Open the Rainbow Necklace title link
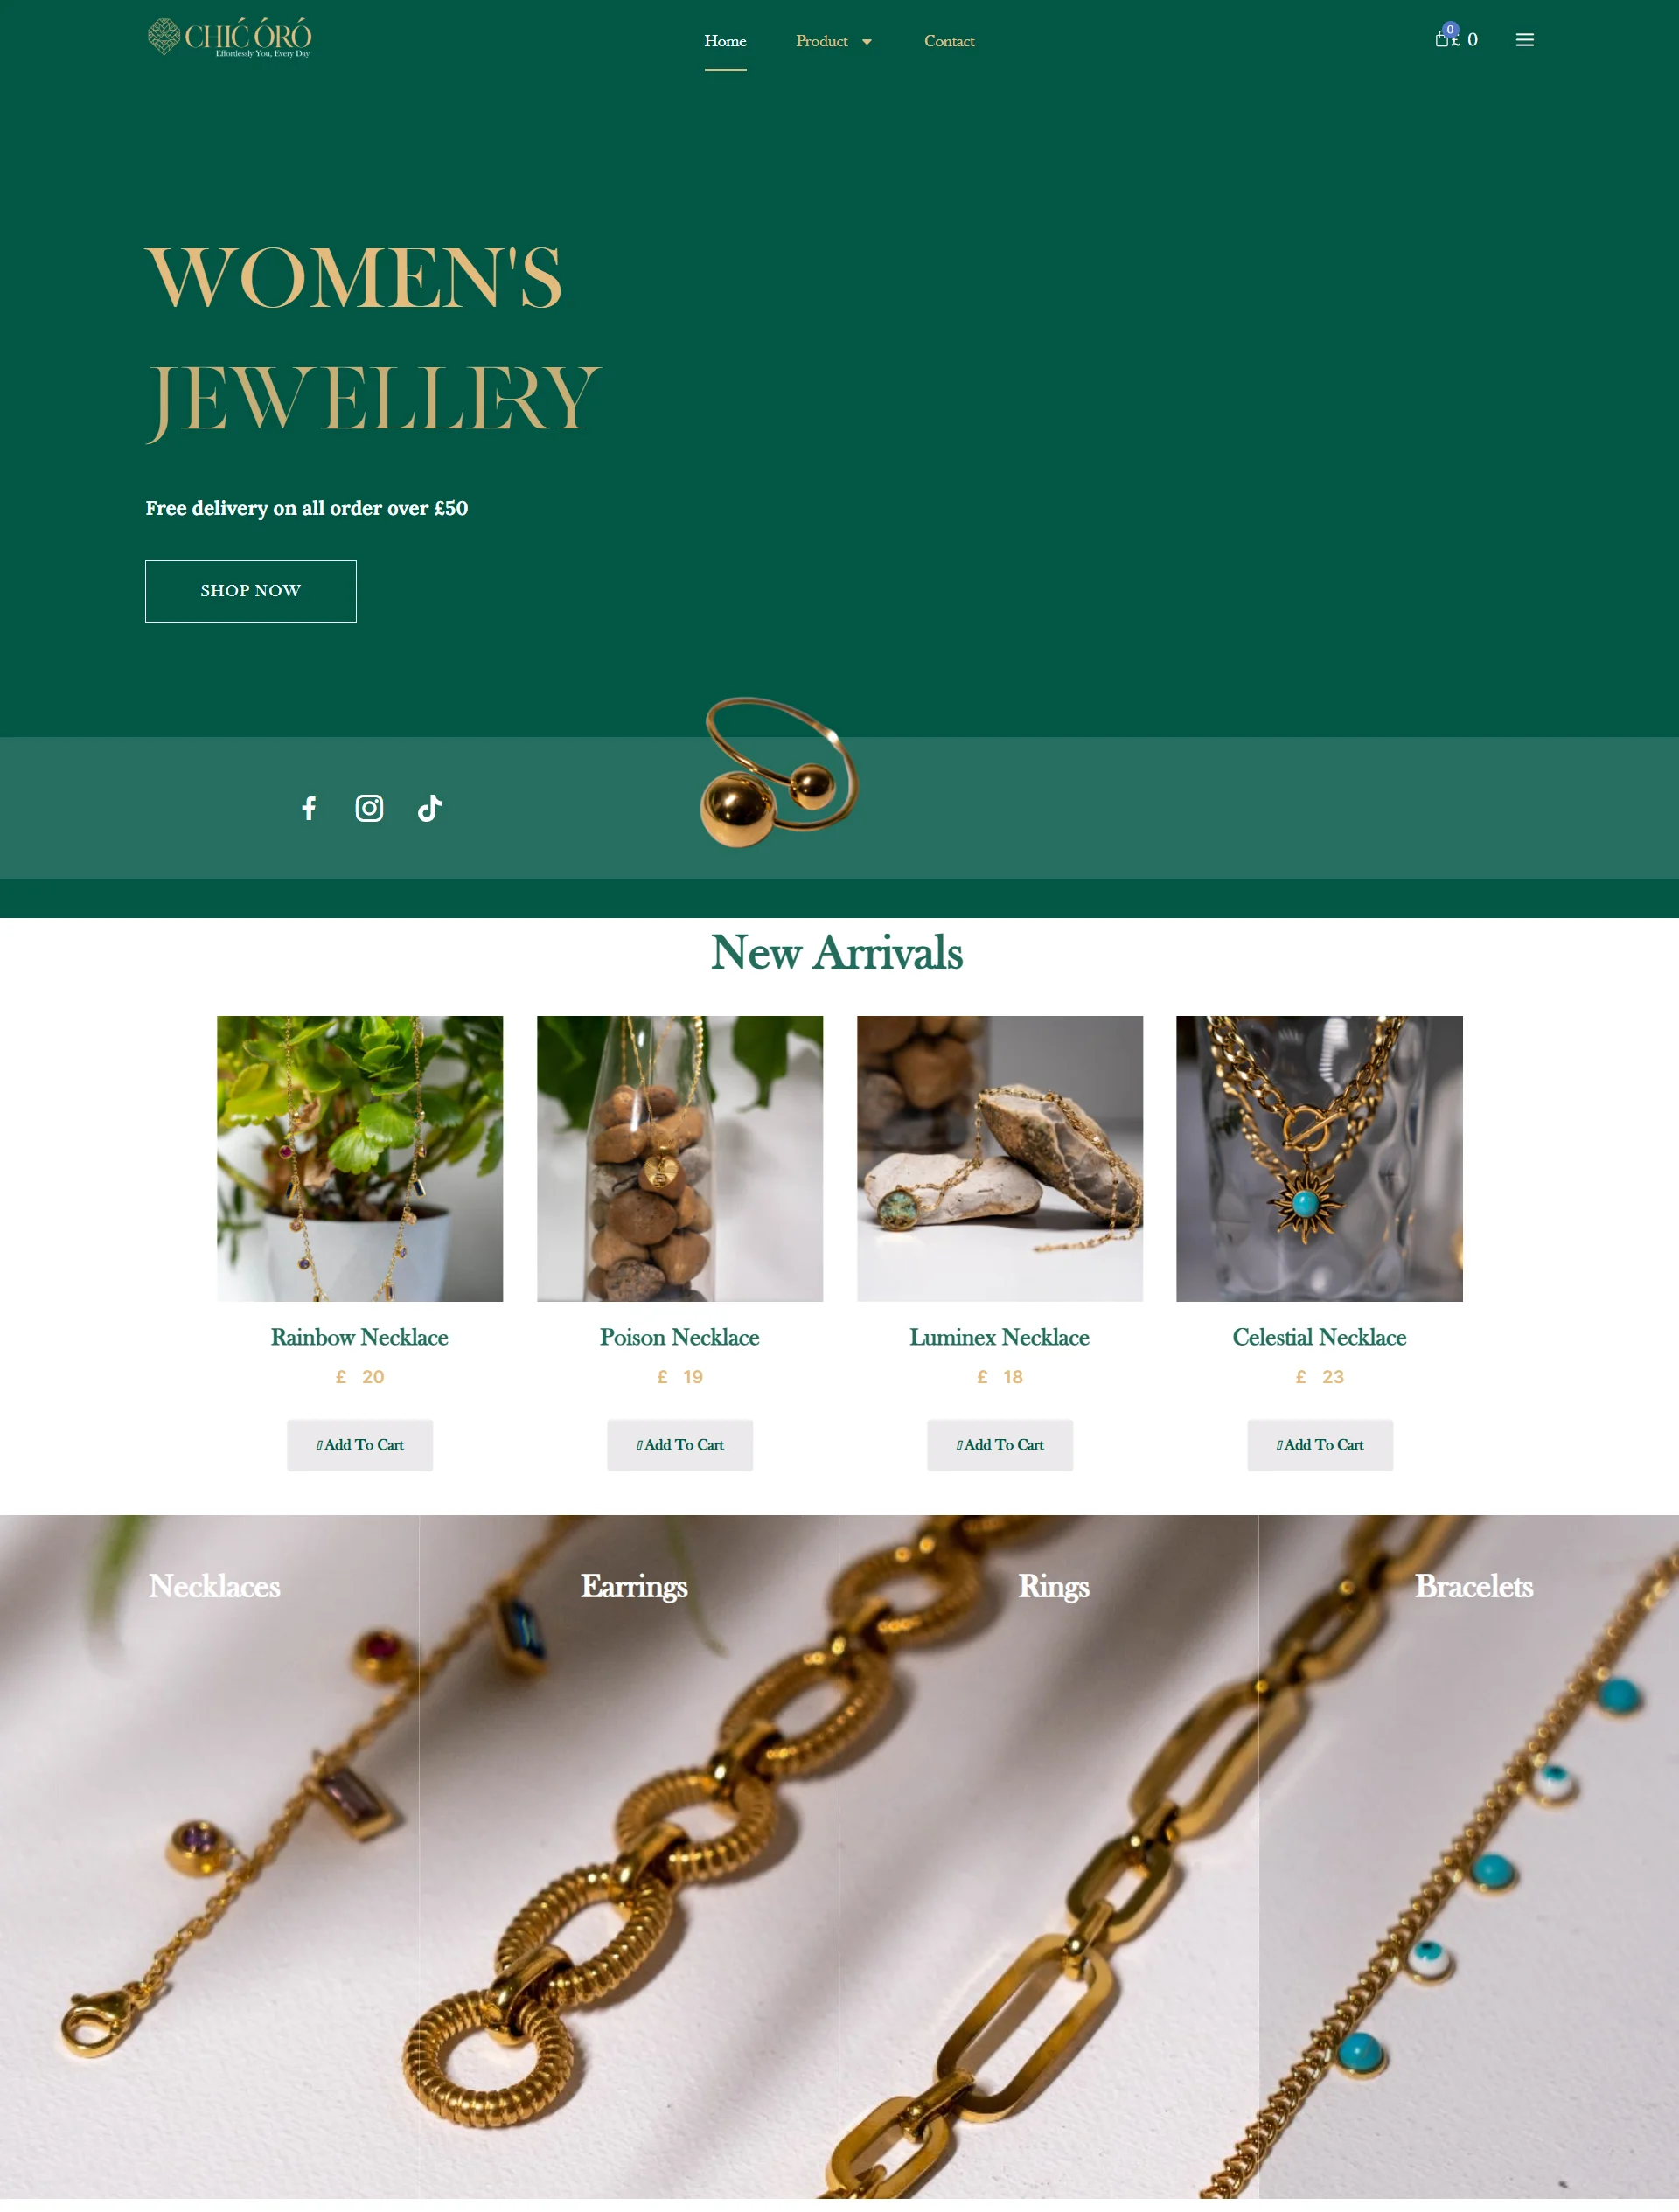1679x2212 pixels. (x=360, y=1337)
